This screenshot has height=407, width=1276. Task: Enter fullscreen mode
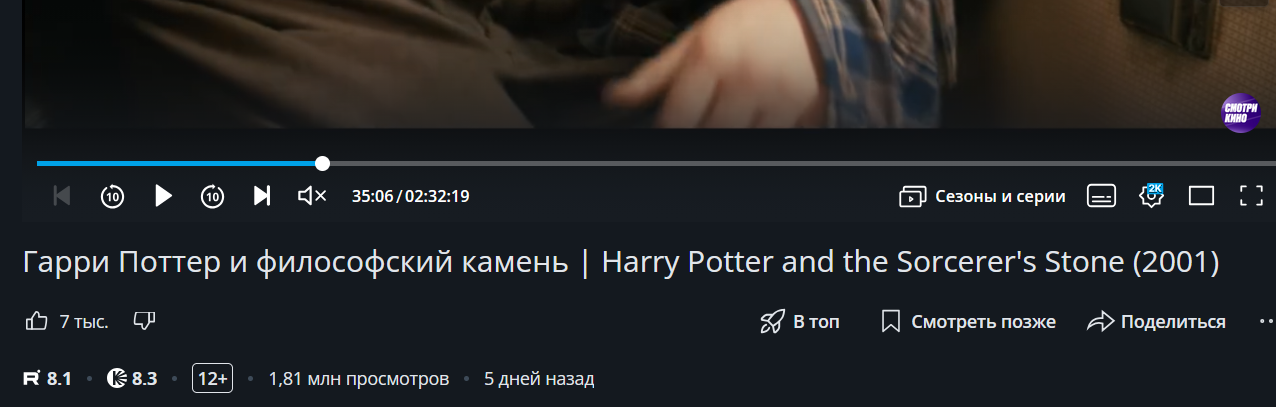point(1251,196)
